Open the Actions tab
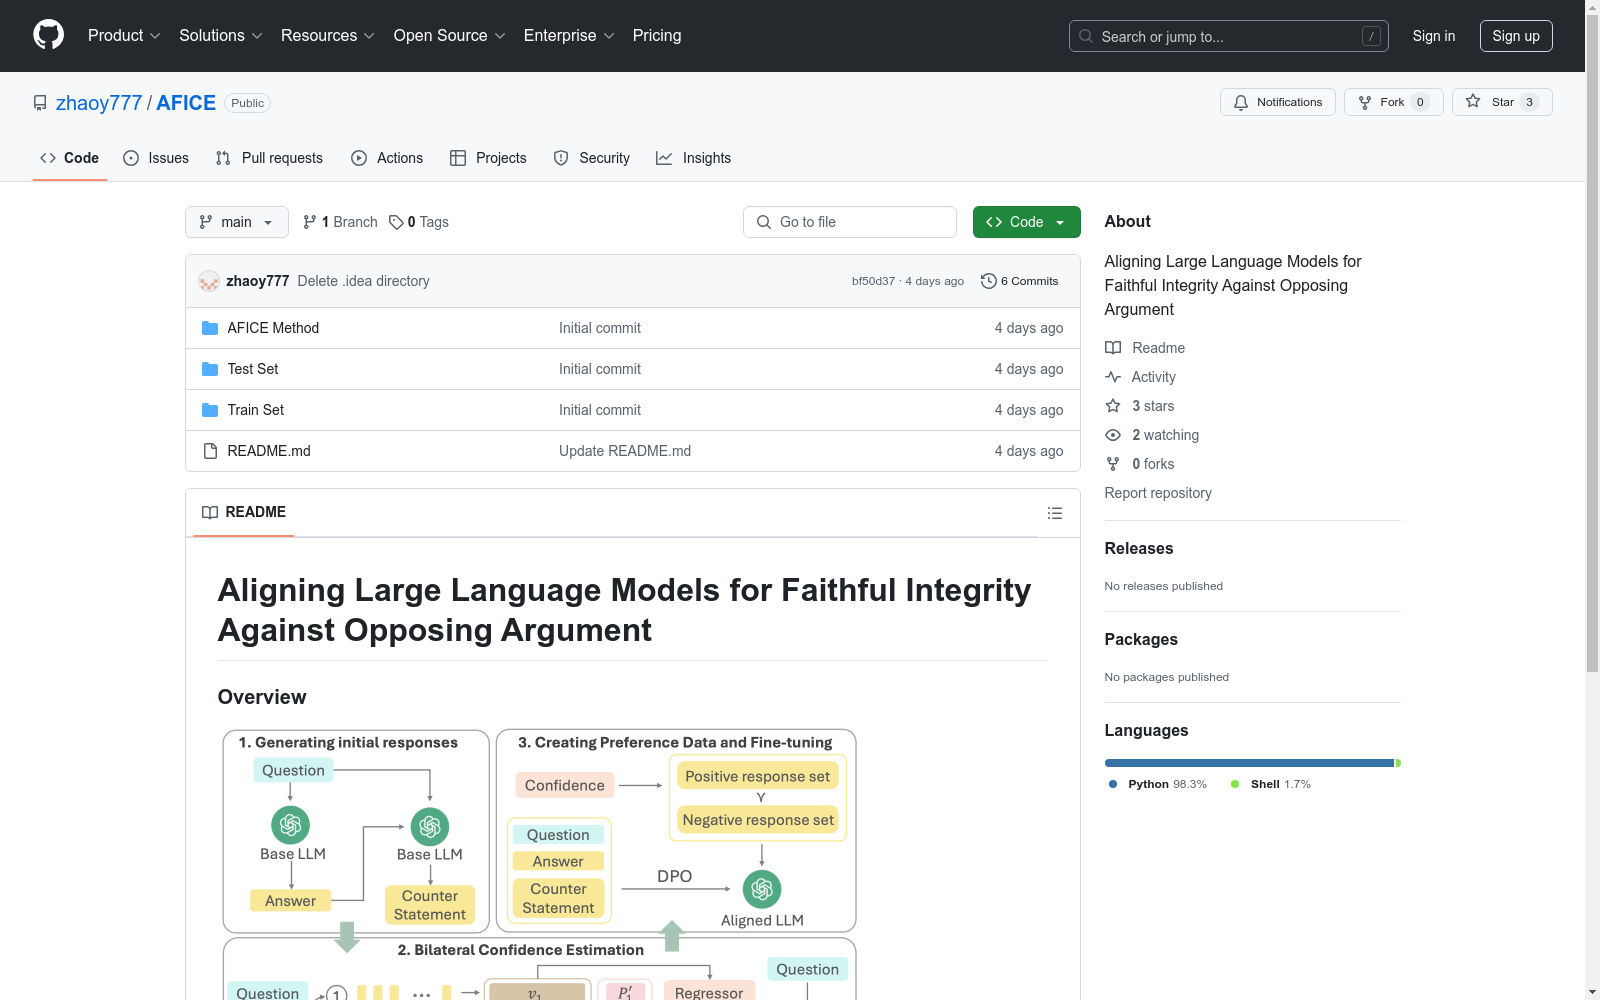The width and height of the screenshot is (1600, 1000). pos(387,158)
